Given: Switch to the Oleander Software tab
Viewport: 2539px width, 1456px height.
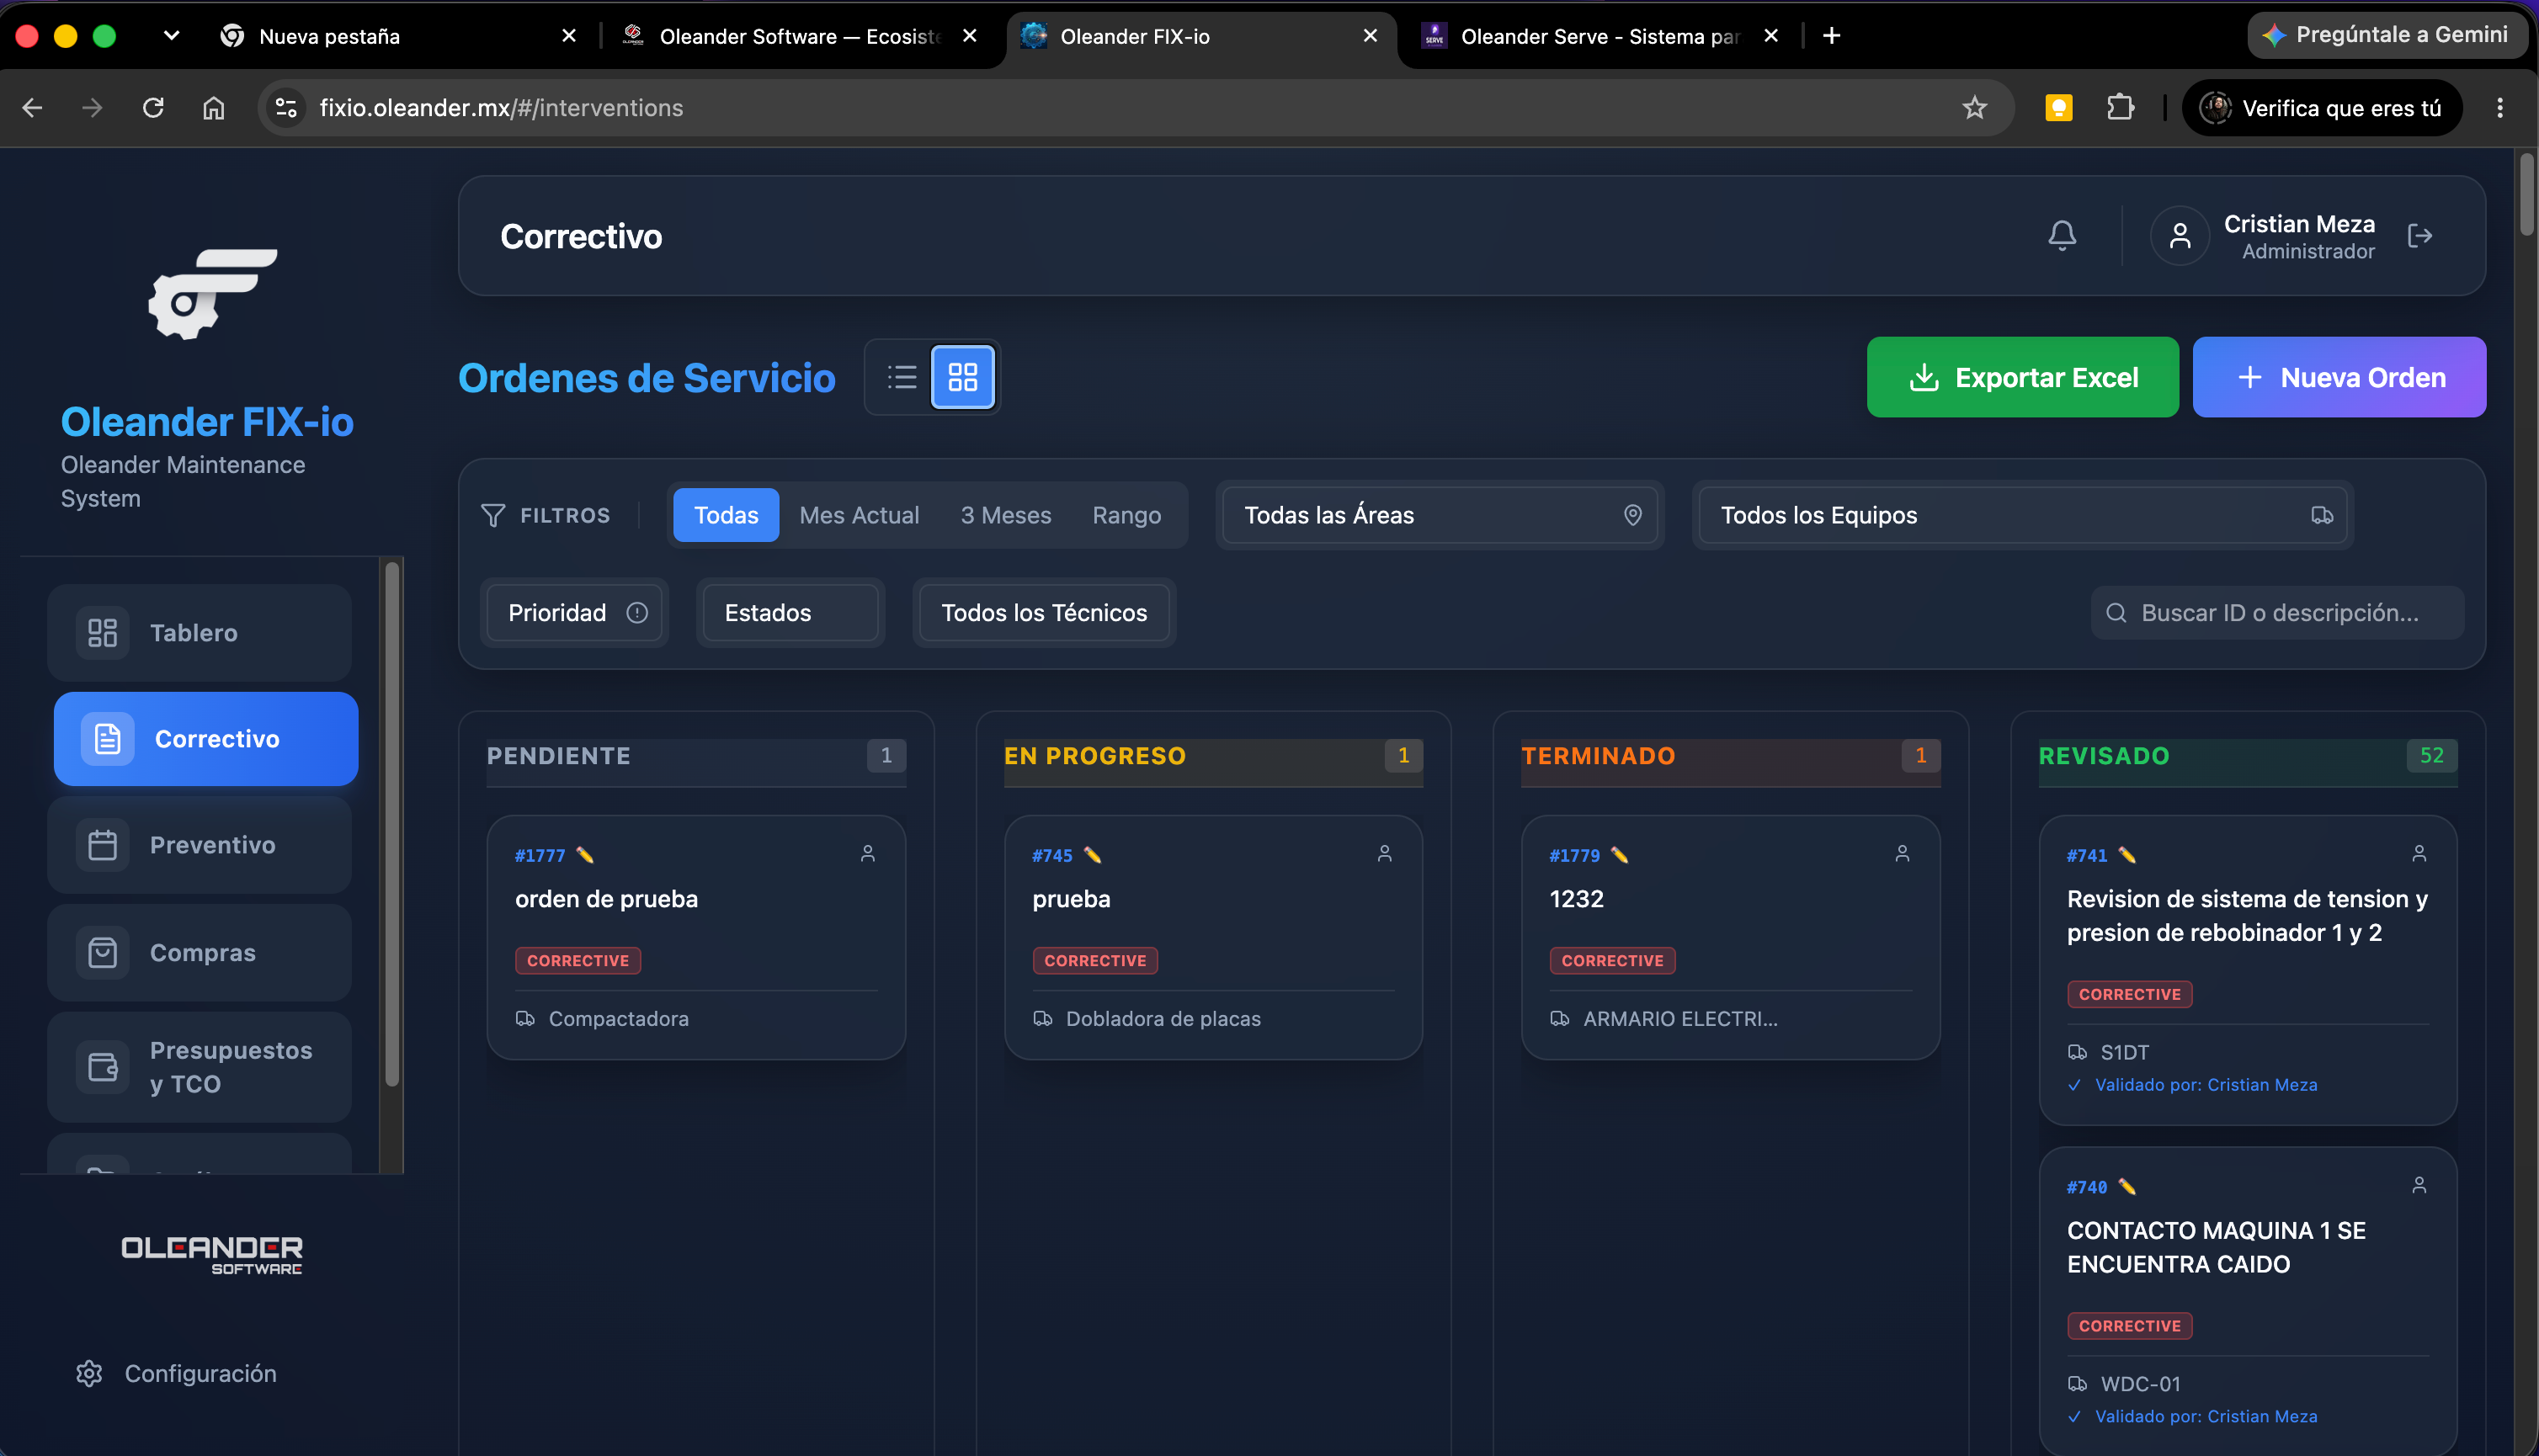Looking at the screenshot, I should tap(798, 37).
